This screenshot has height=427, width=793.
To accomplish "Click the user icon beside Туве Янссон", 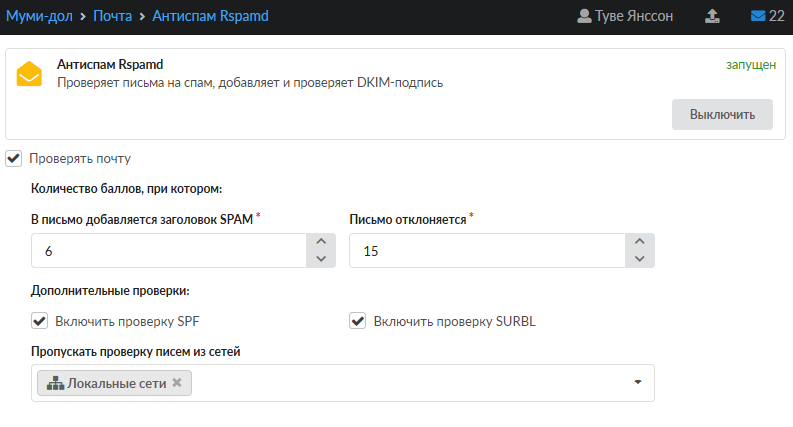I will [585, 16].
